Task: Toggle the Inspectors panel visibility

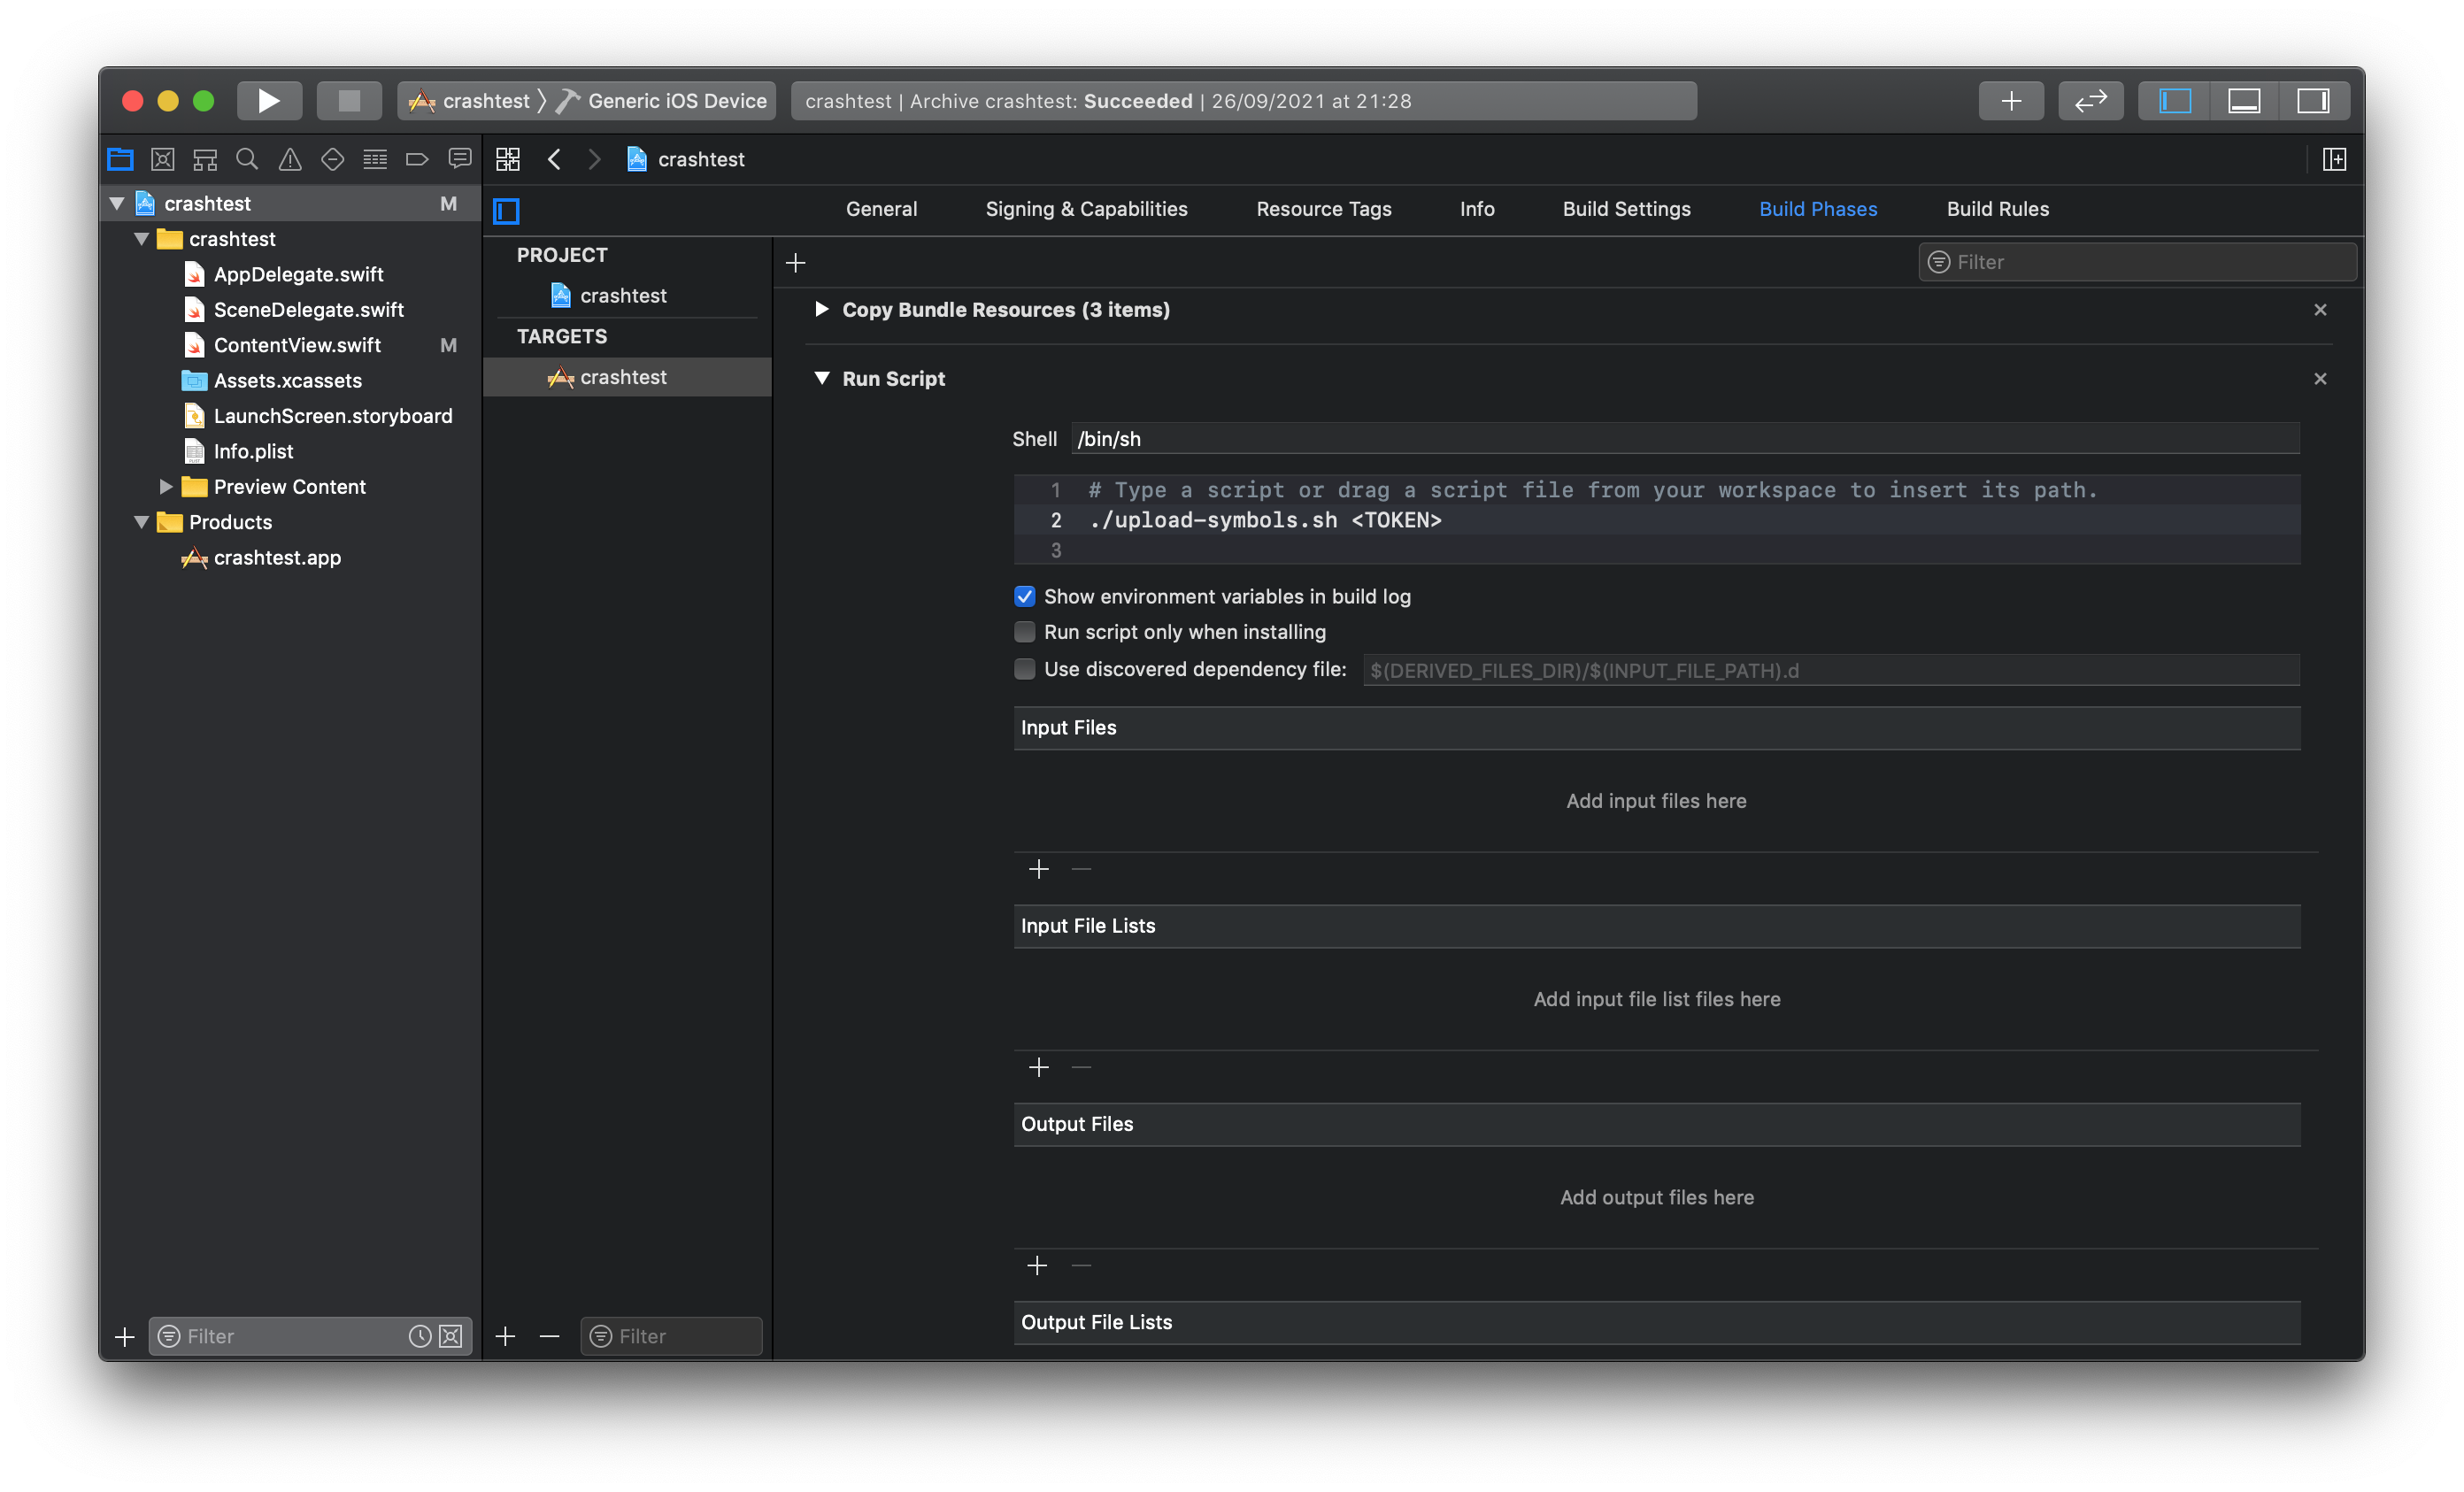Action: point(2313,101)
